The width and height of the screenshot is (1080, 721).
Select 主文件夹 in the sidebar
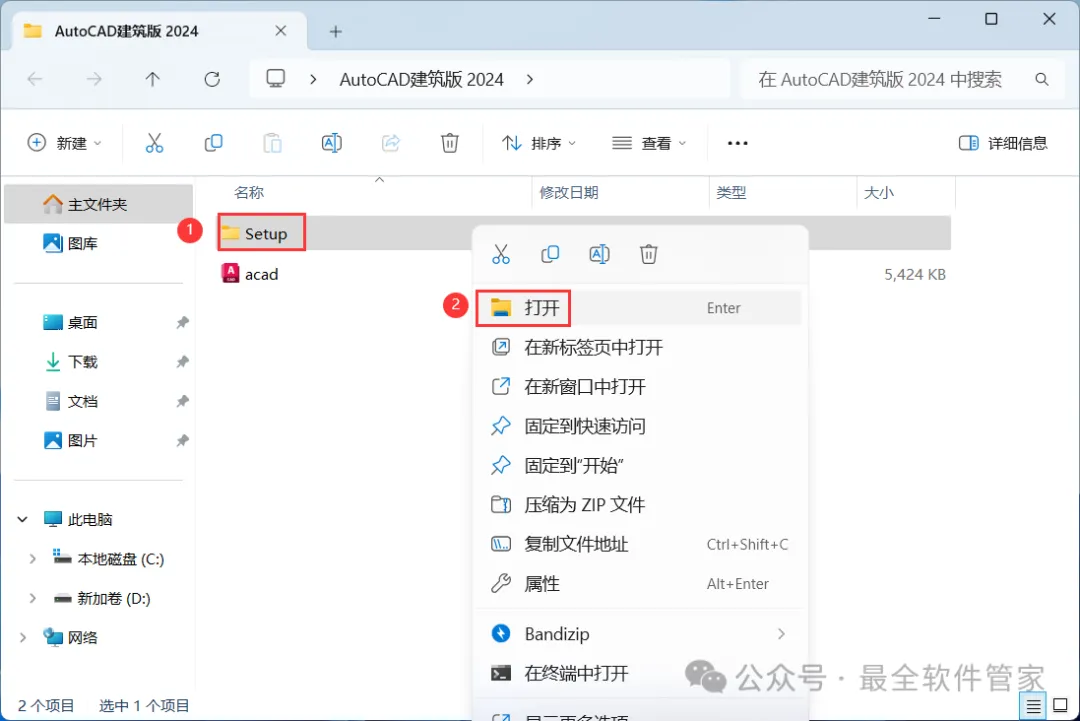[x=98, y=204]
